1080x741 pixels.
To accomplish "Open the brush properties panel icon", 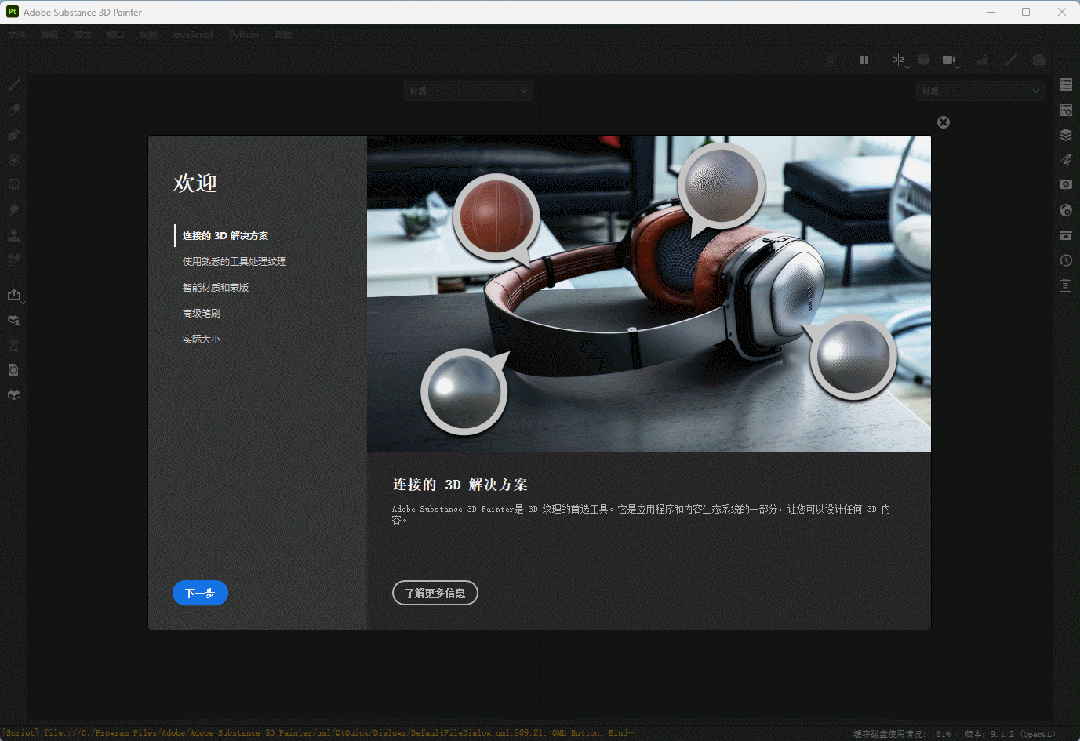I will pos(1066,160).
